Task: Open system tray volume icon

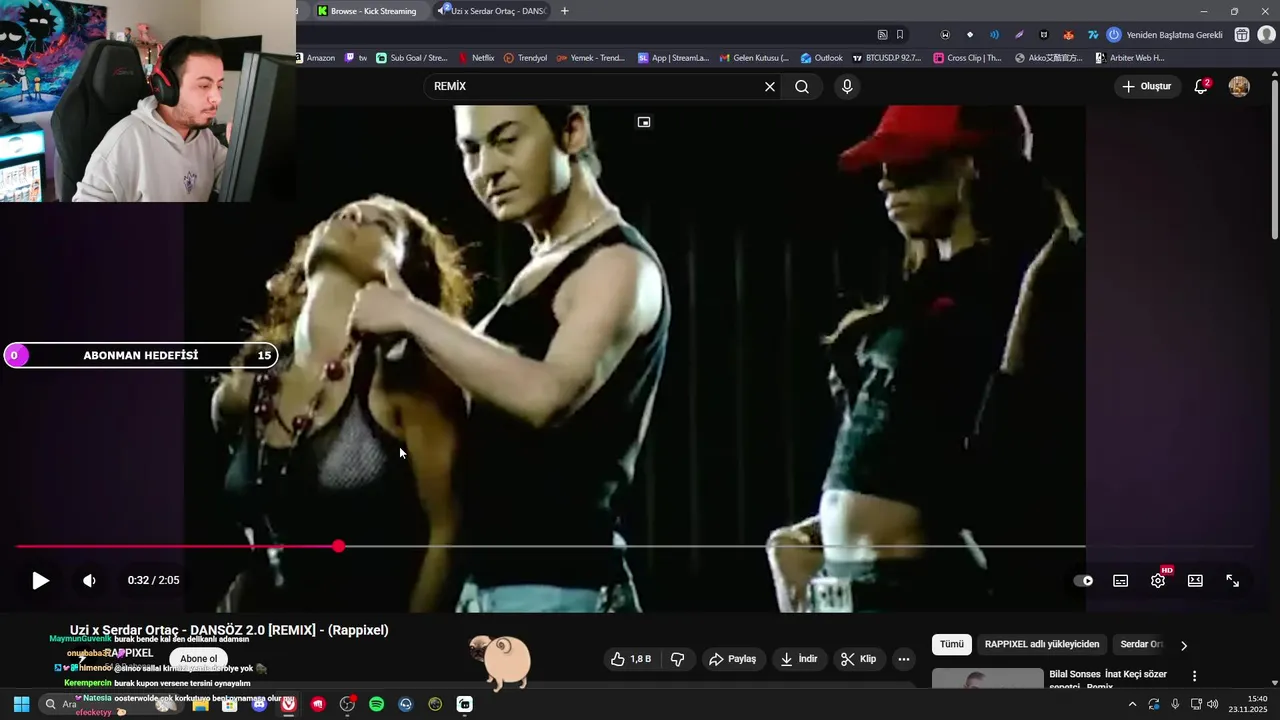Action: [x=1213, y=705]
